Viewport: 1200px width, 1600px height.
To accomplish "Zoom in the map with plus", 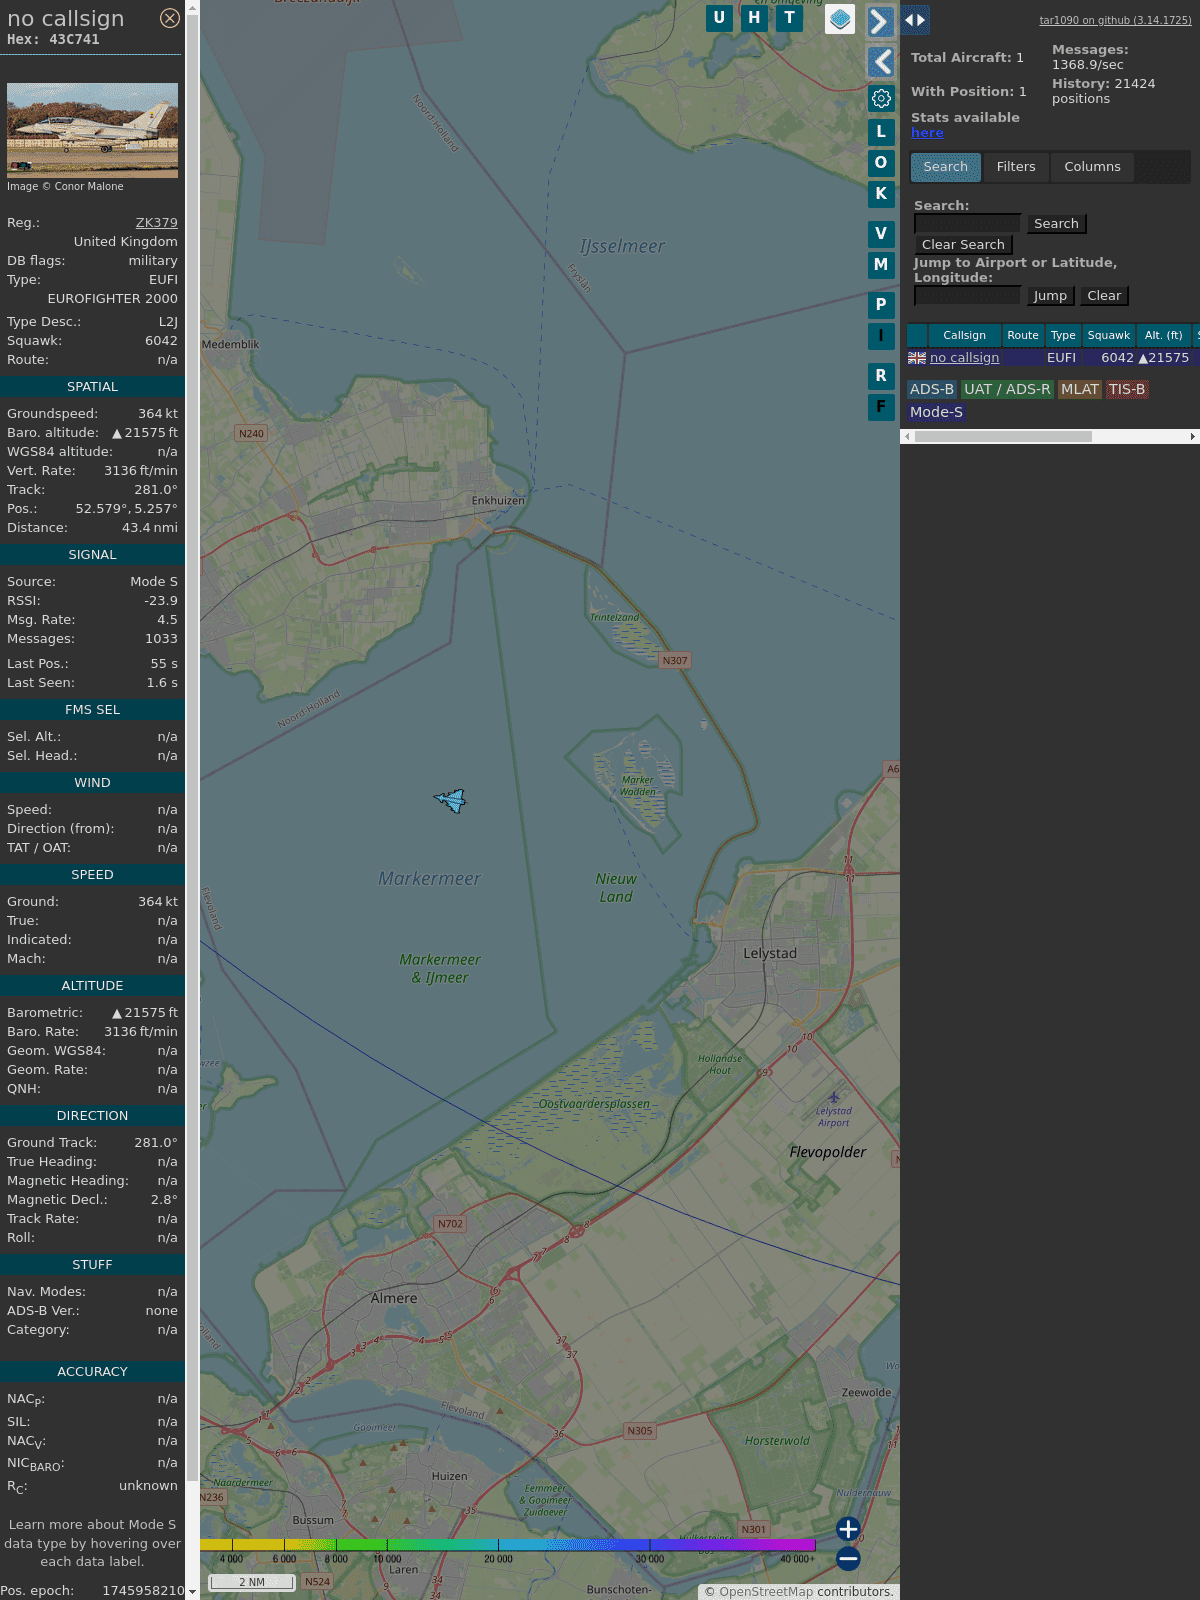I will coord(848,1529).
